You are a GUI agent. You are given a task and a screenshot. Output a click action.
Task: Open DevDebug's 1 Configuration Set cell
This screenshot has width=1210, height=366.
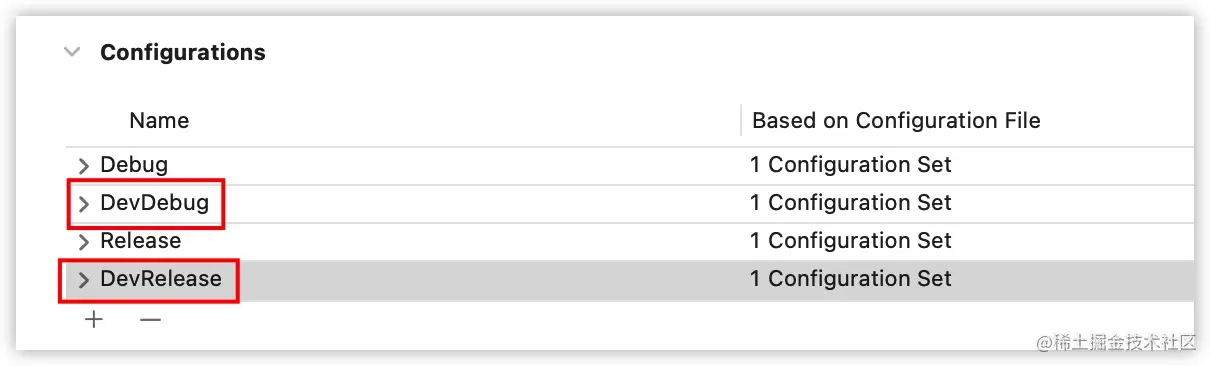(851, 203)
